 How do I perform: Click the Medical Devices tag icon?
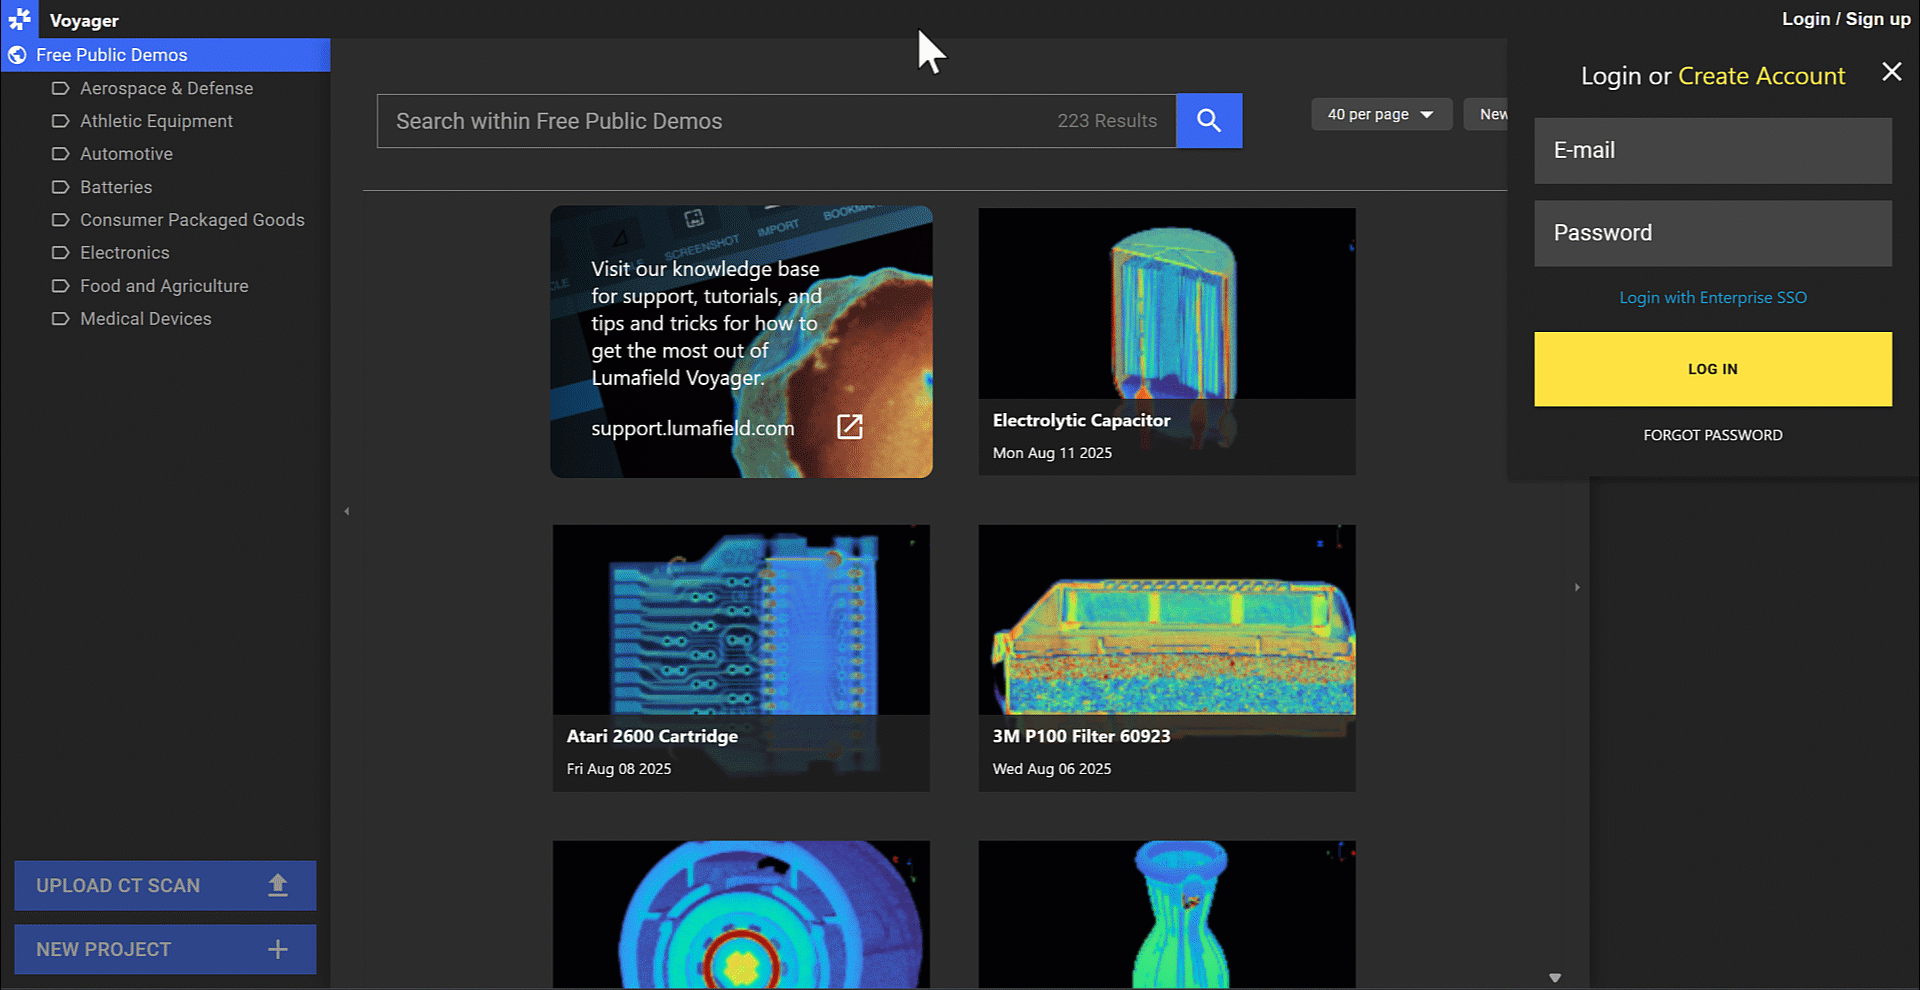(60, 319)
